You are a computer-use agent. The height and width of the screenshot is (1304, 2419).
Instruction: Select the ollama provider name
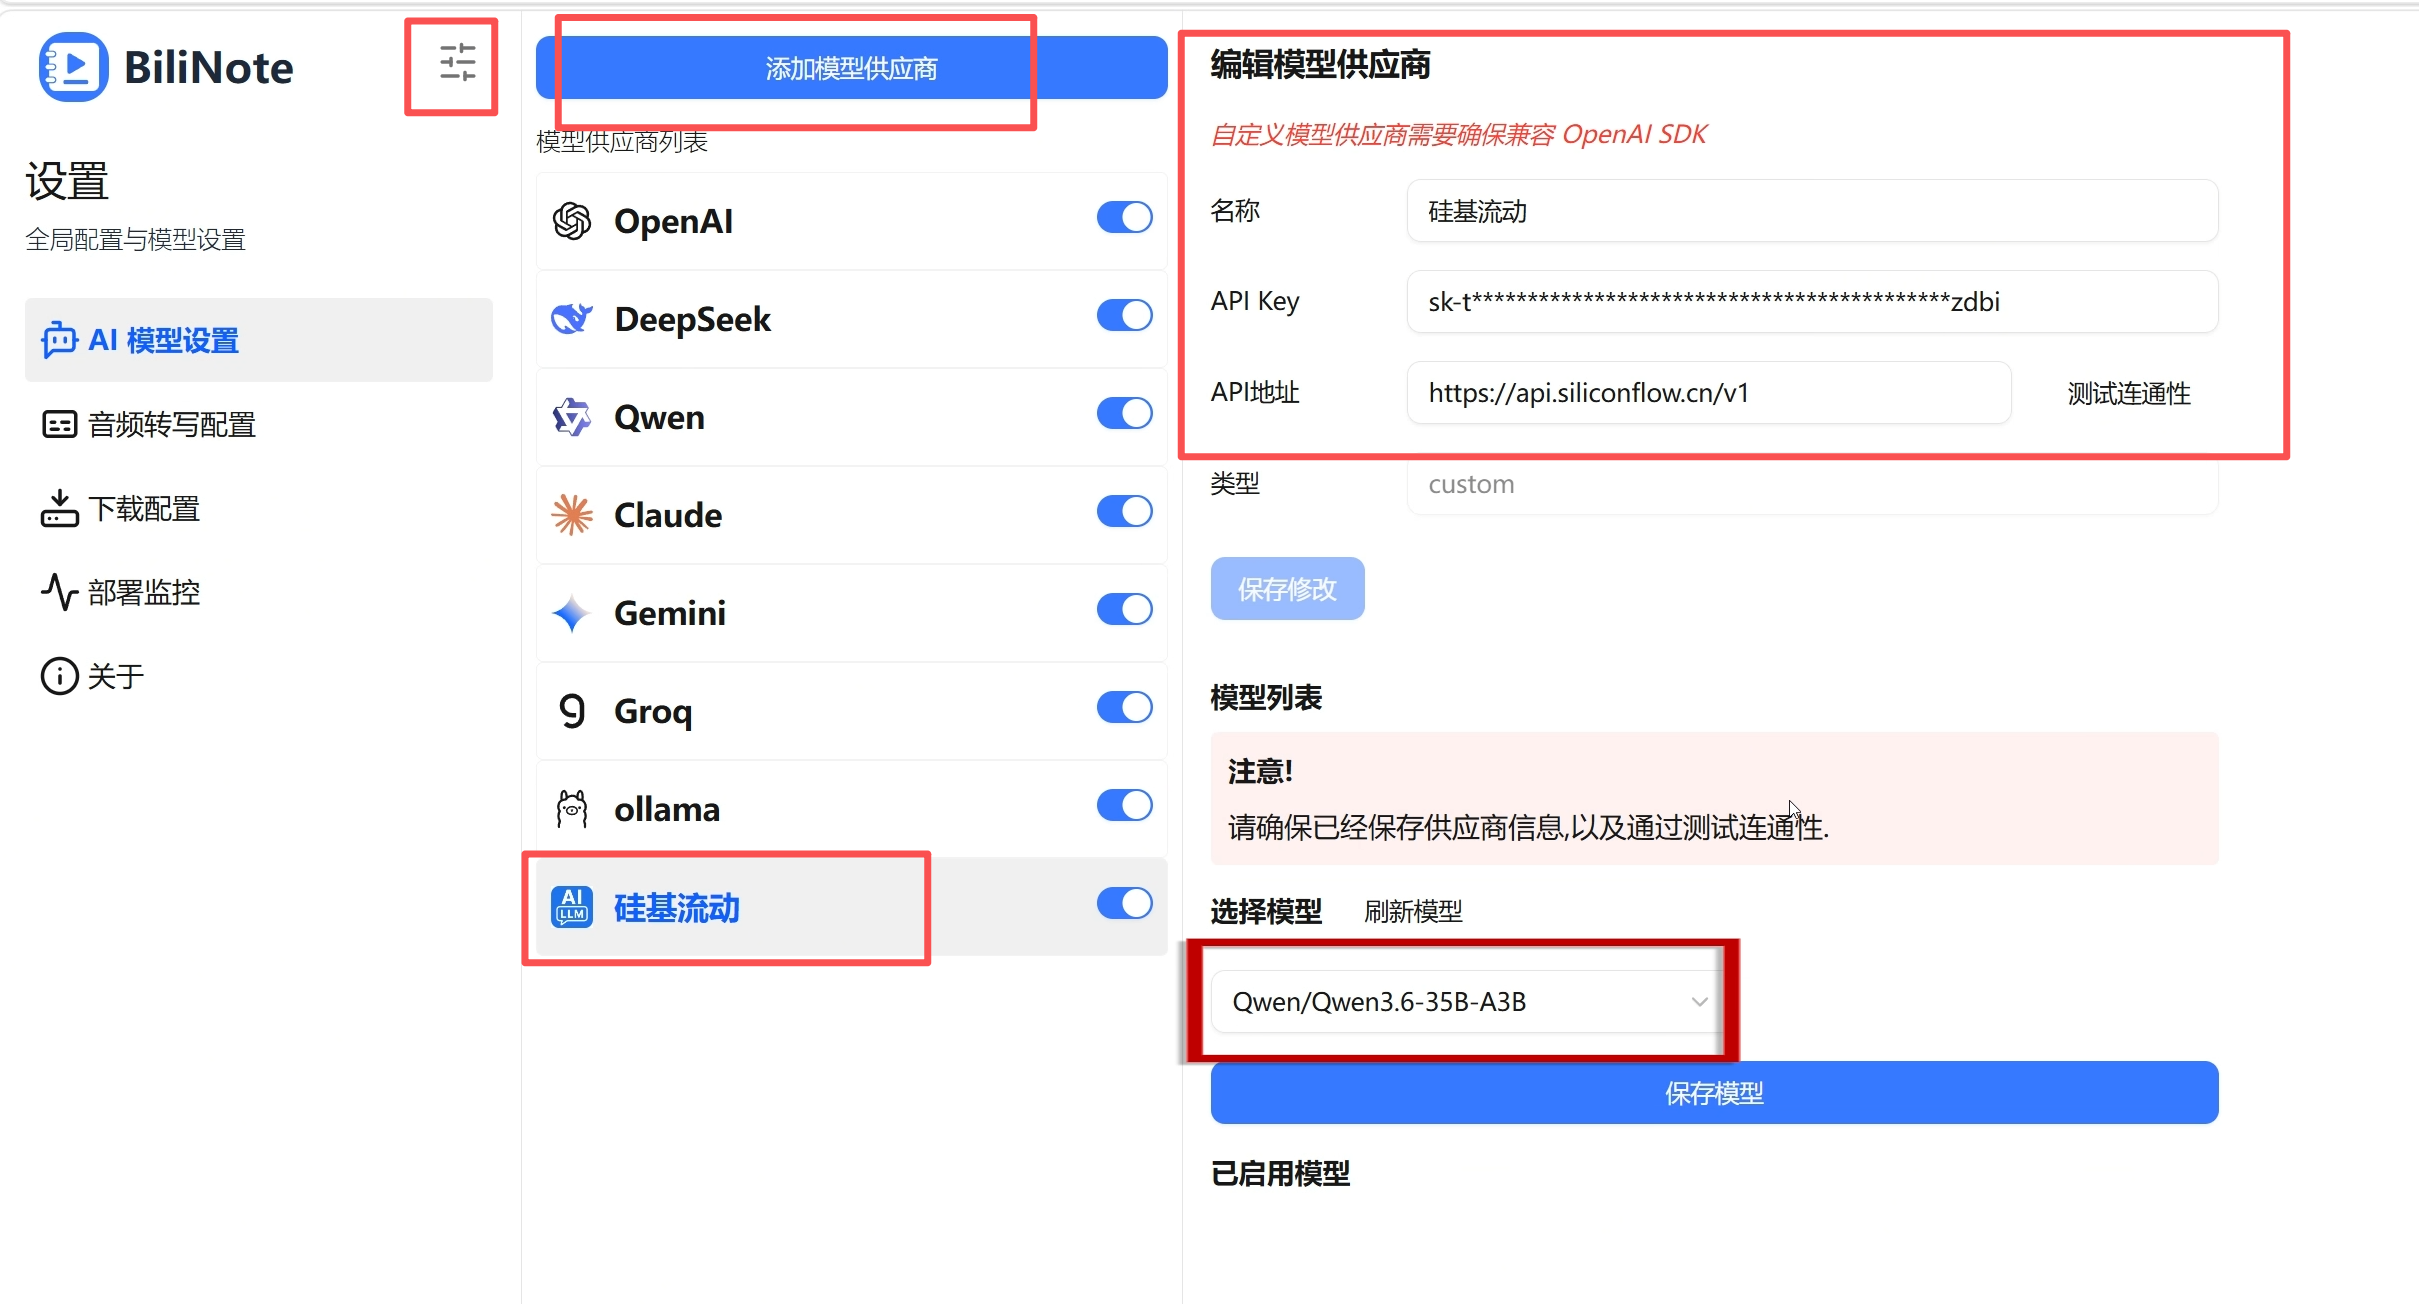pyautogui.click(x=667, y=809)
